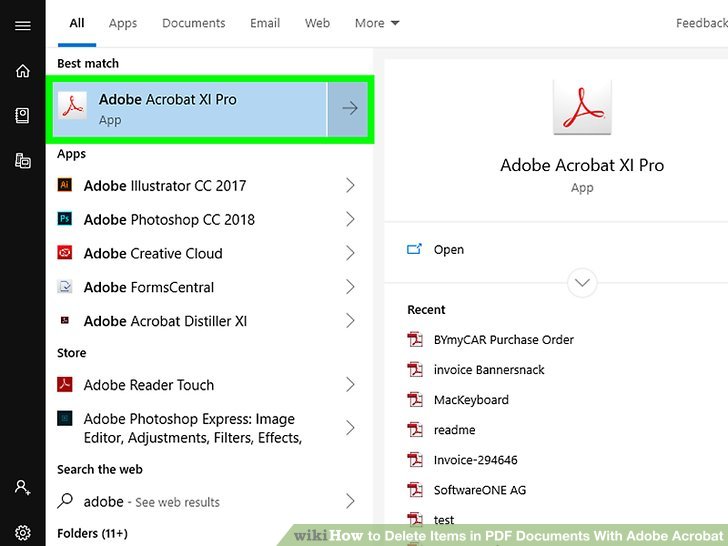Click PDF icon next to Invoice-294646
728x546 pixels.
pyautogui.click(x=415, y=460)
